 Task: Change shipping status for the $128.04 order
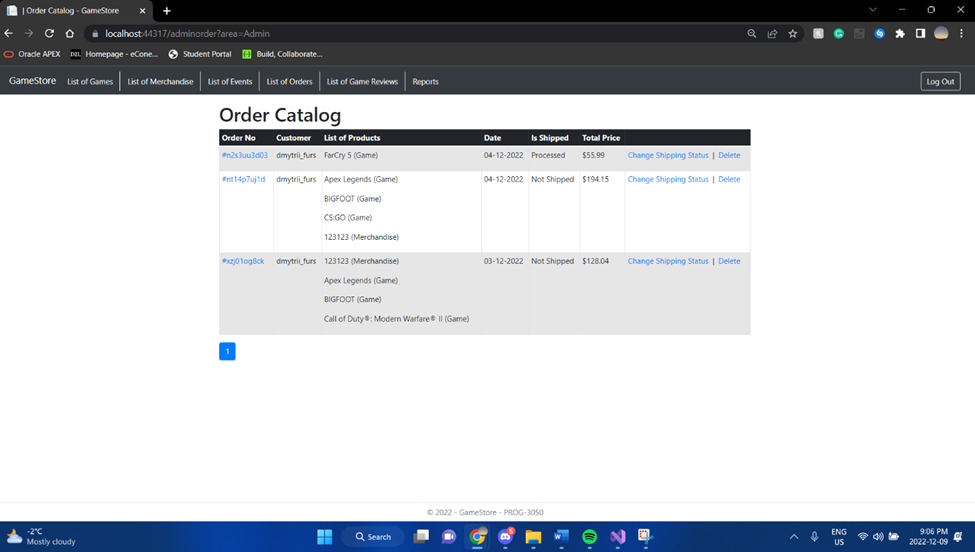pos(668,261)
